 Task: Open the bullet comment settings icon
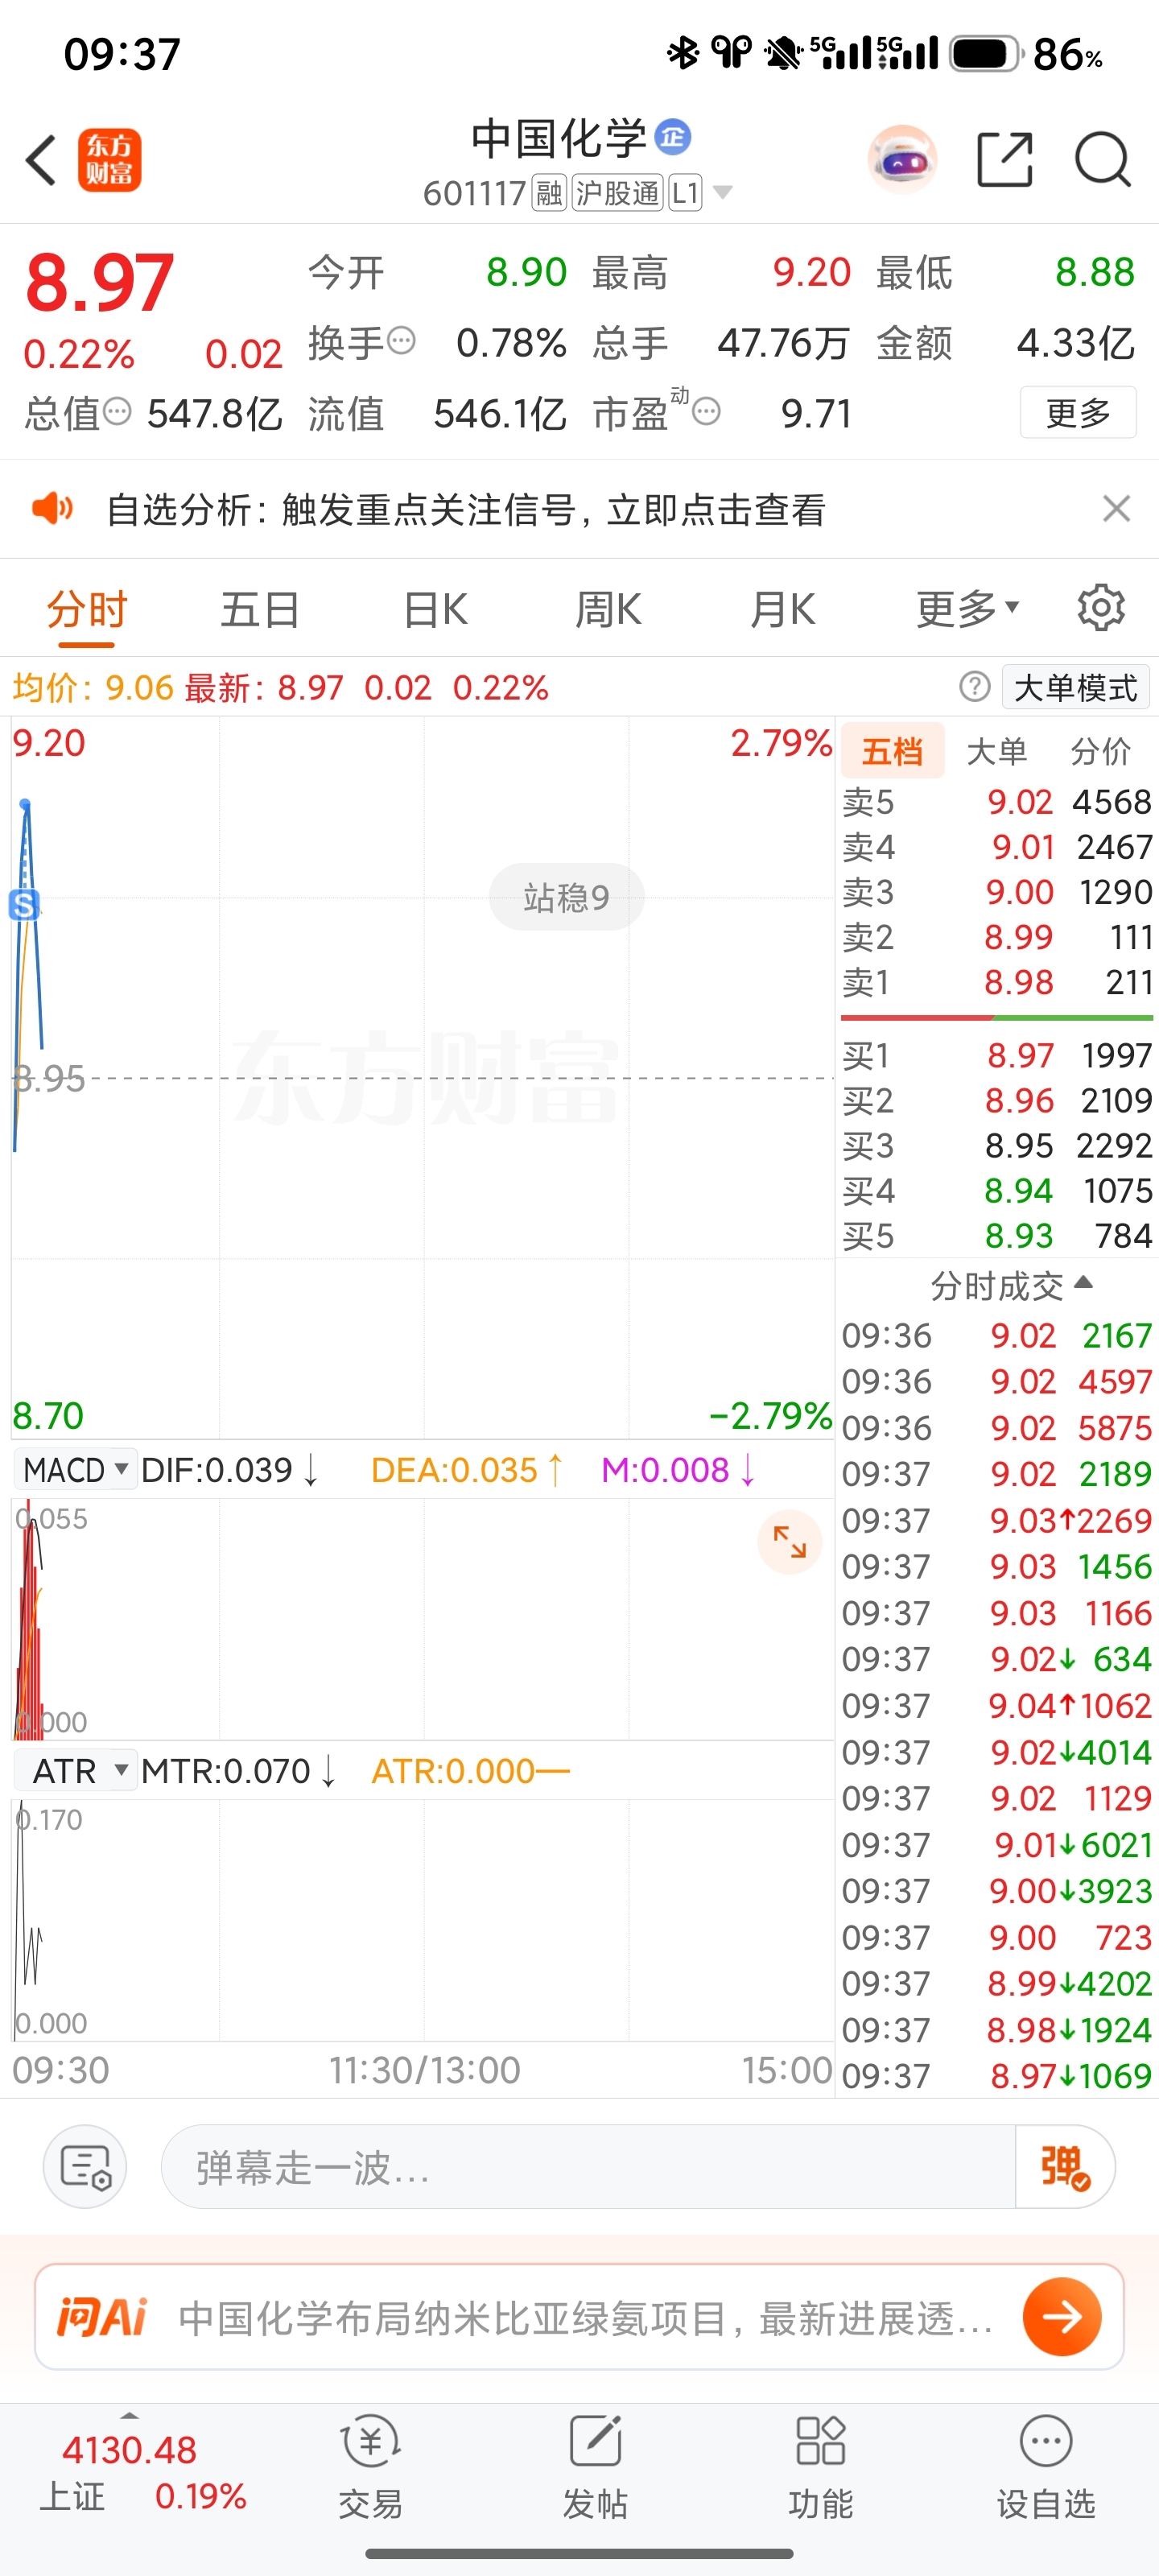85,2167
